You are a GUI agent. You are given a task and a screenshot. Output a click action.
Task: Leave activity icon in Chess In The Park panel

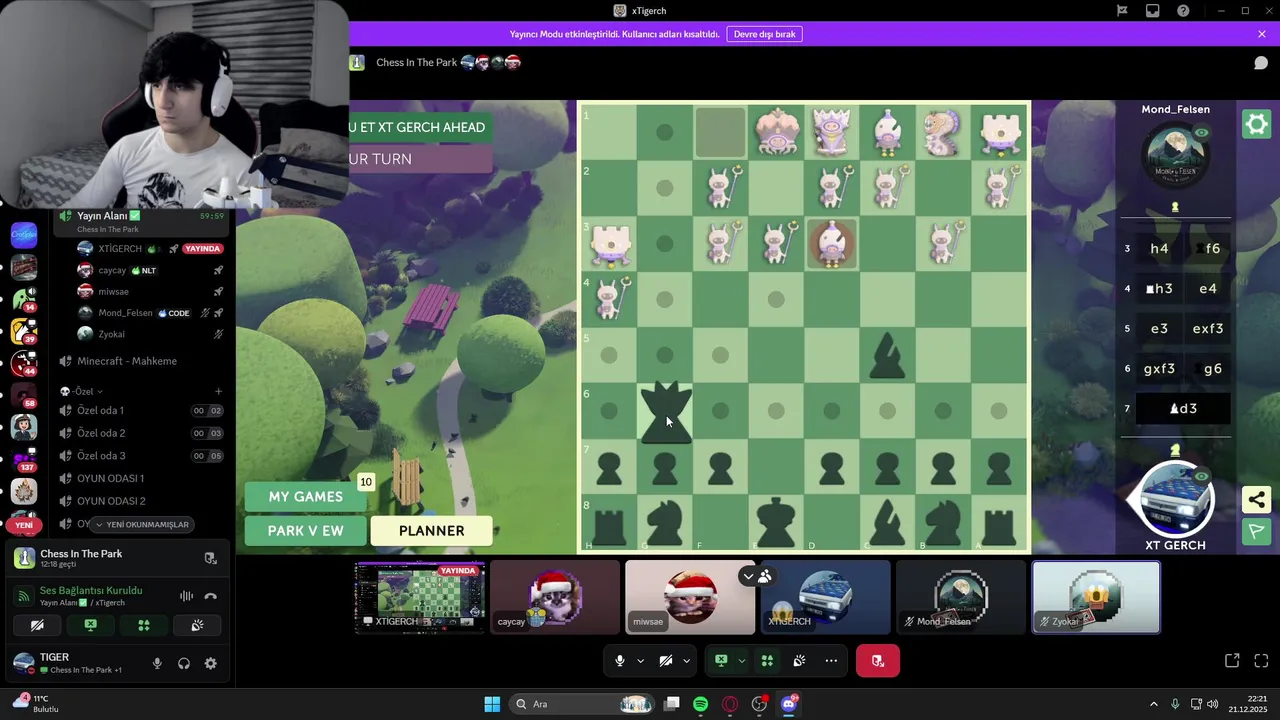(x=210, y=559)
